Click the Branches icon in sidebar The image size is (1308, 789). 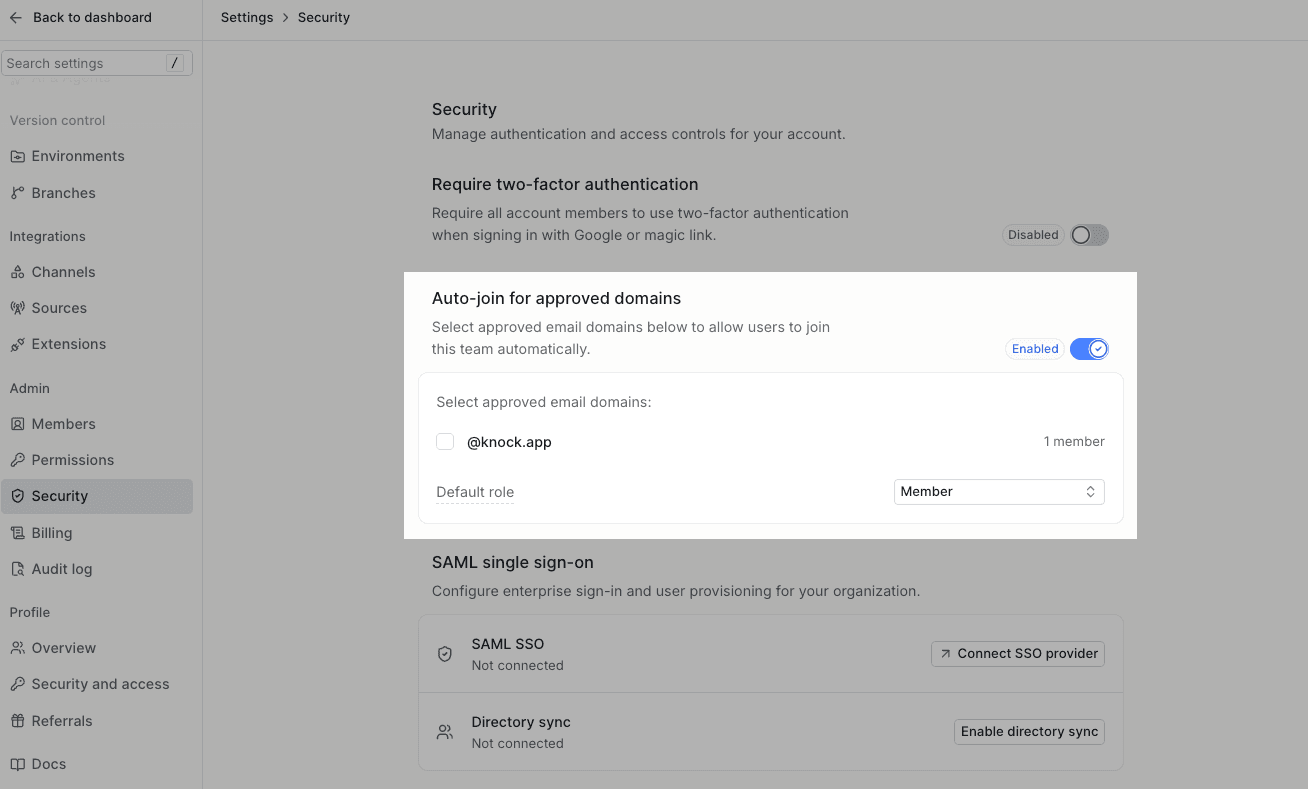point(17,193)
